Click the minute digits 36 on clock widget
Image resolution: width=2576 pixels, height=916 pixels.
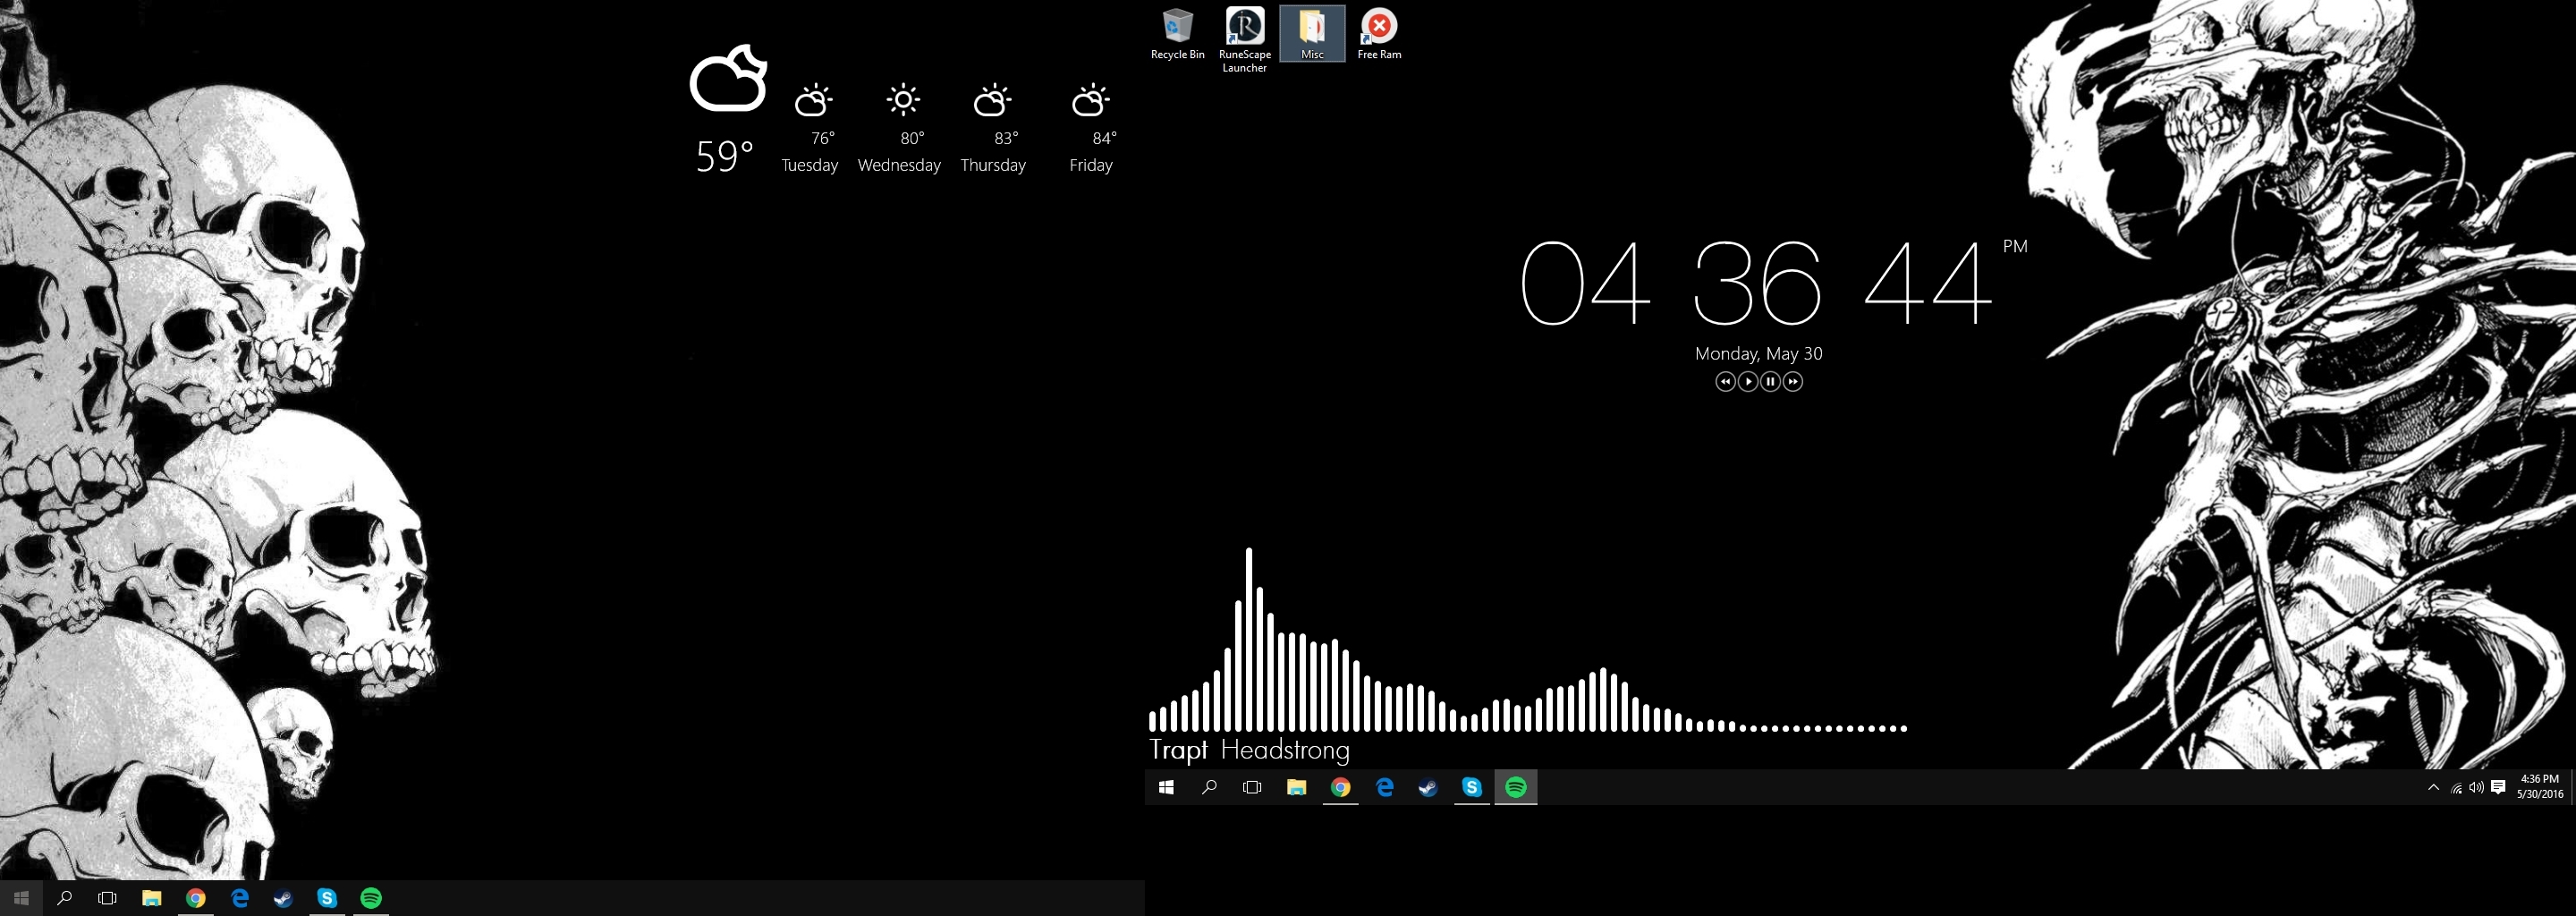click(1757, 283)
